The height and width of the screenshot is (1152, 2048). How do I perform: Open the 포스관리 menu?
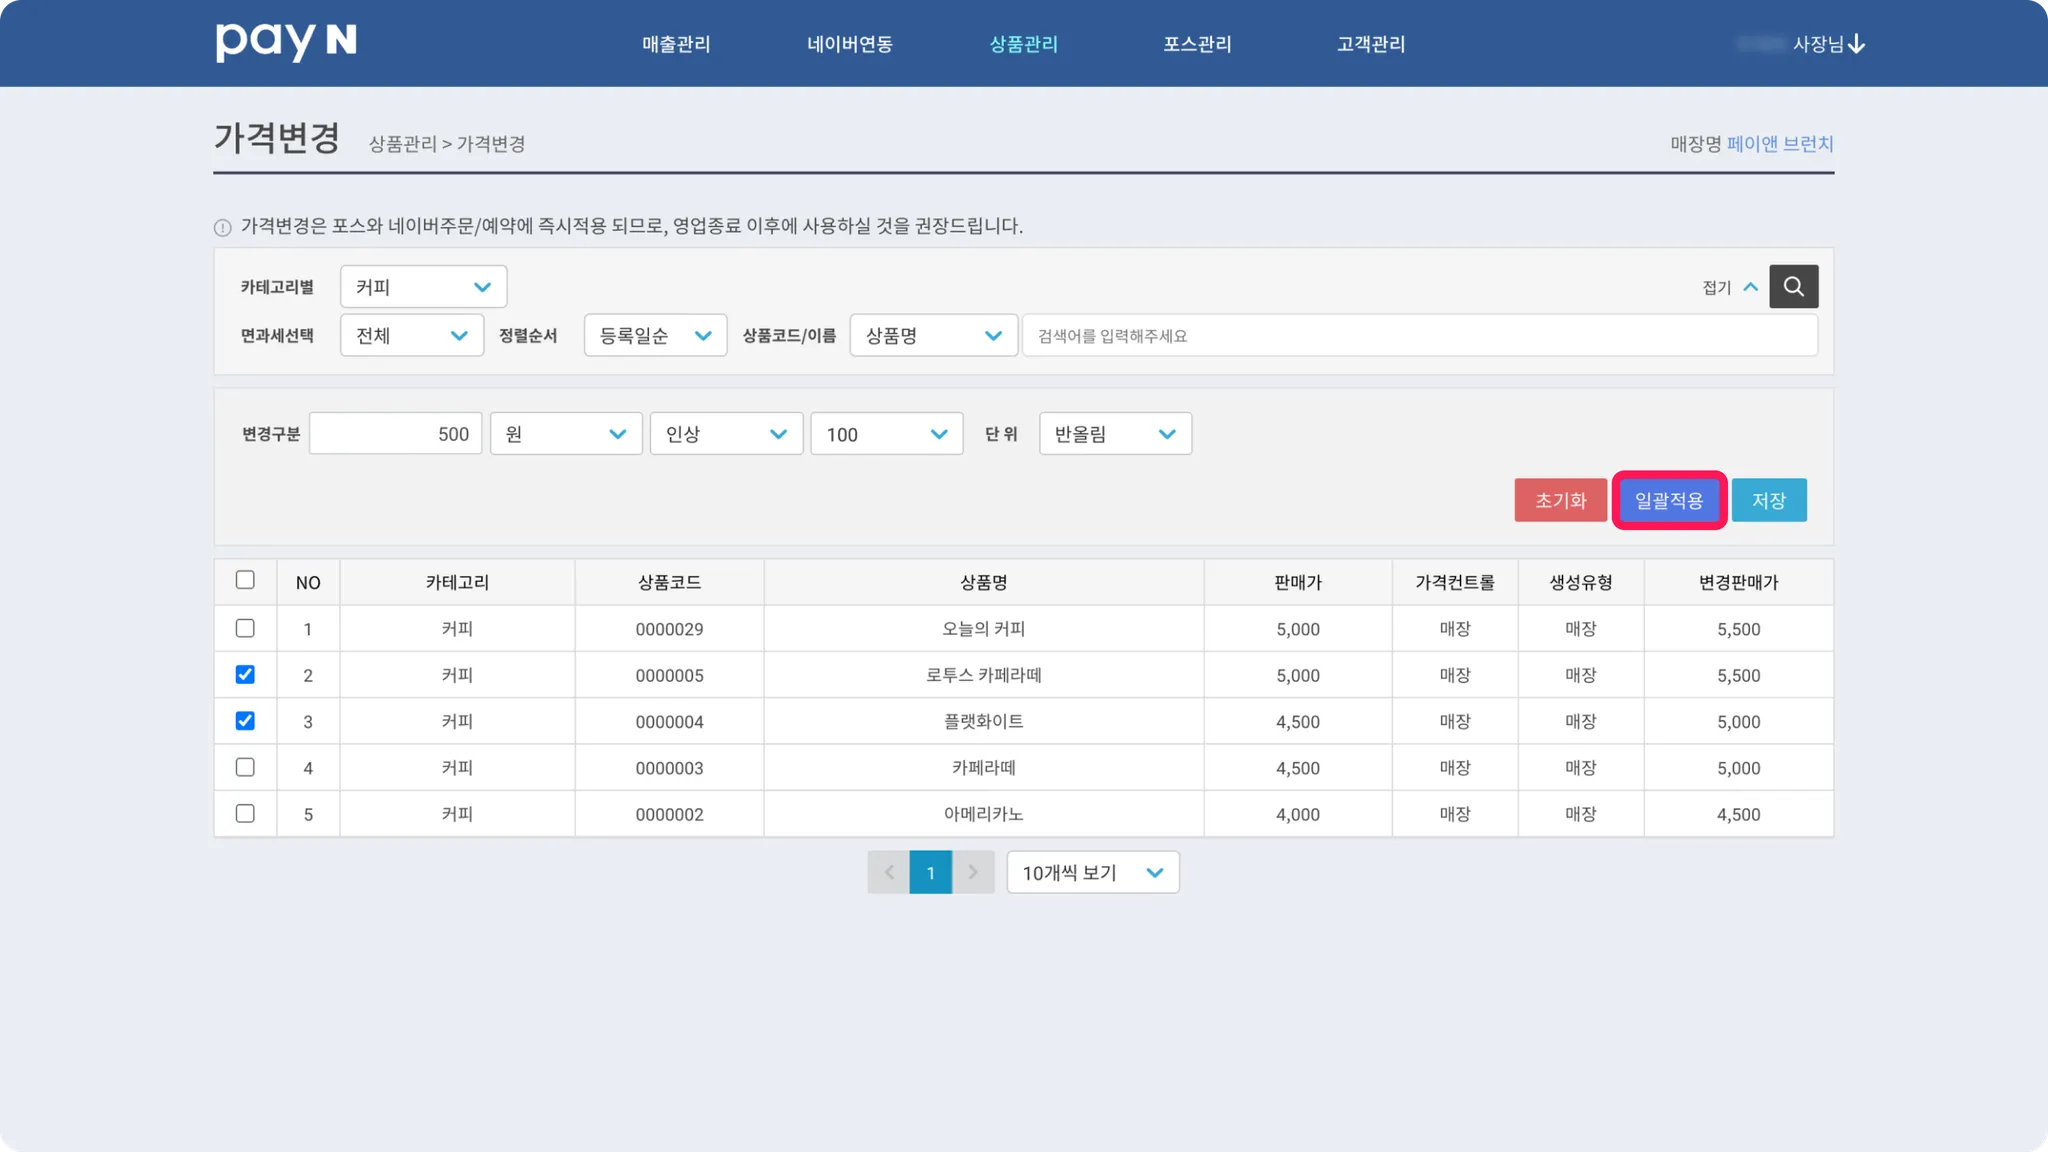(1197, 44)
